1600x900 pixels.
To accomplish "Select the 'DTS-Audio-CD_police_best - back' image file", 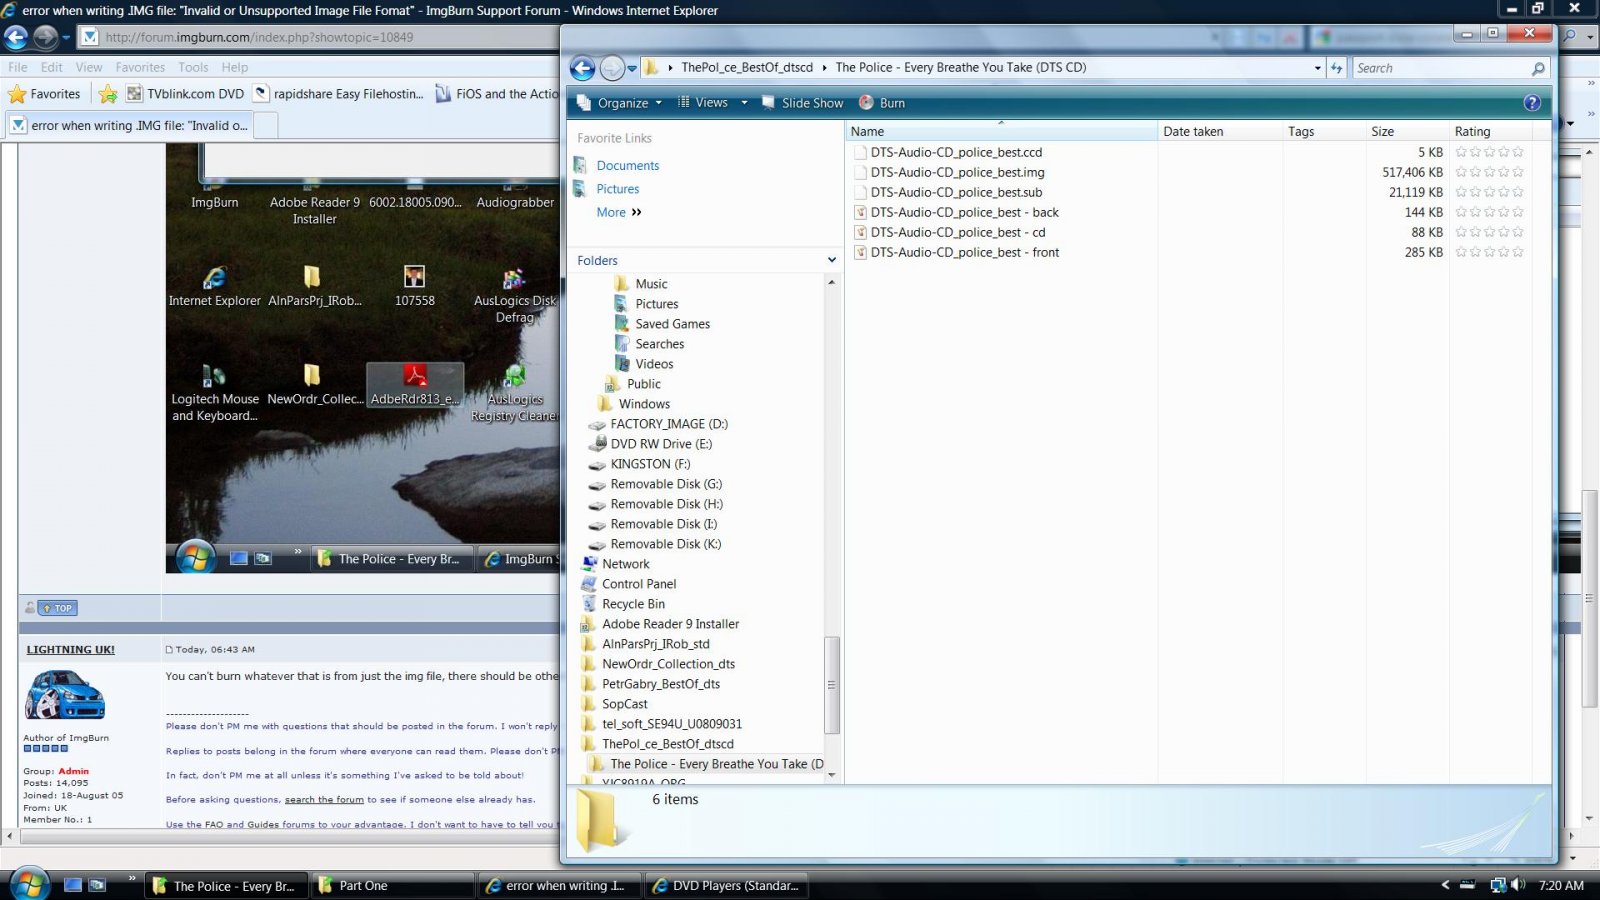I will click(964, 212).
